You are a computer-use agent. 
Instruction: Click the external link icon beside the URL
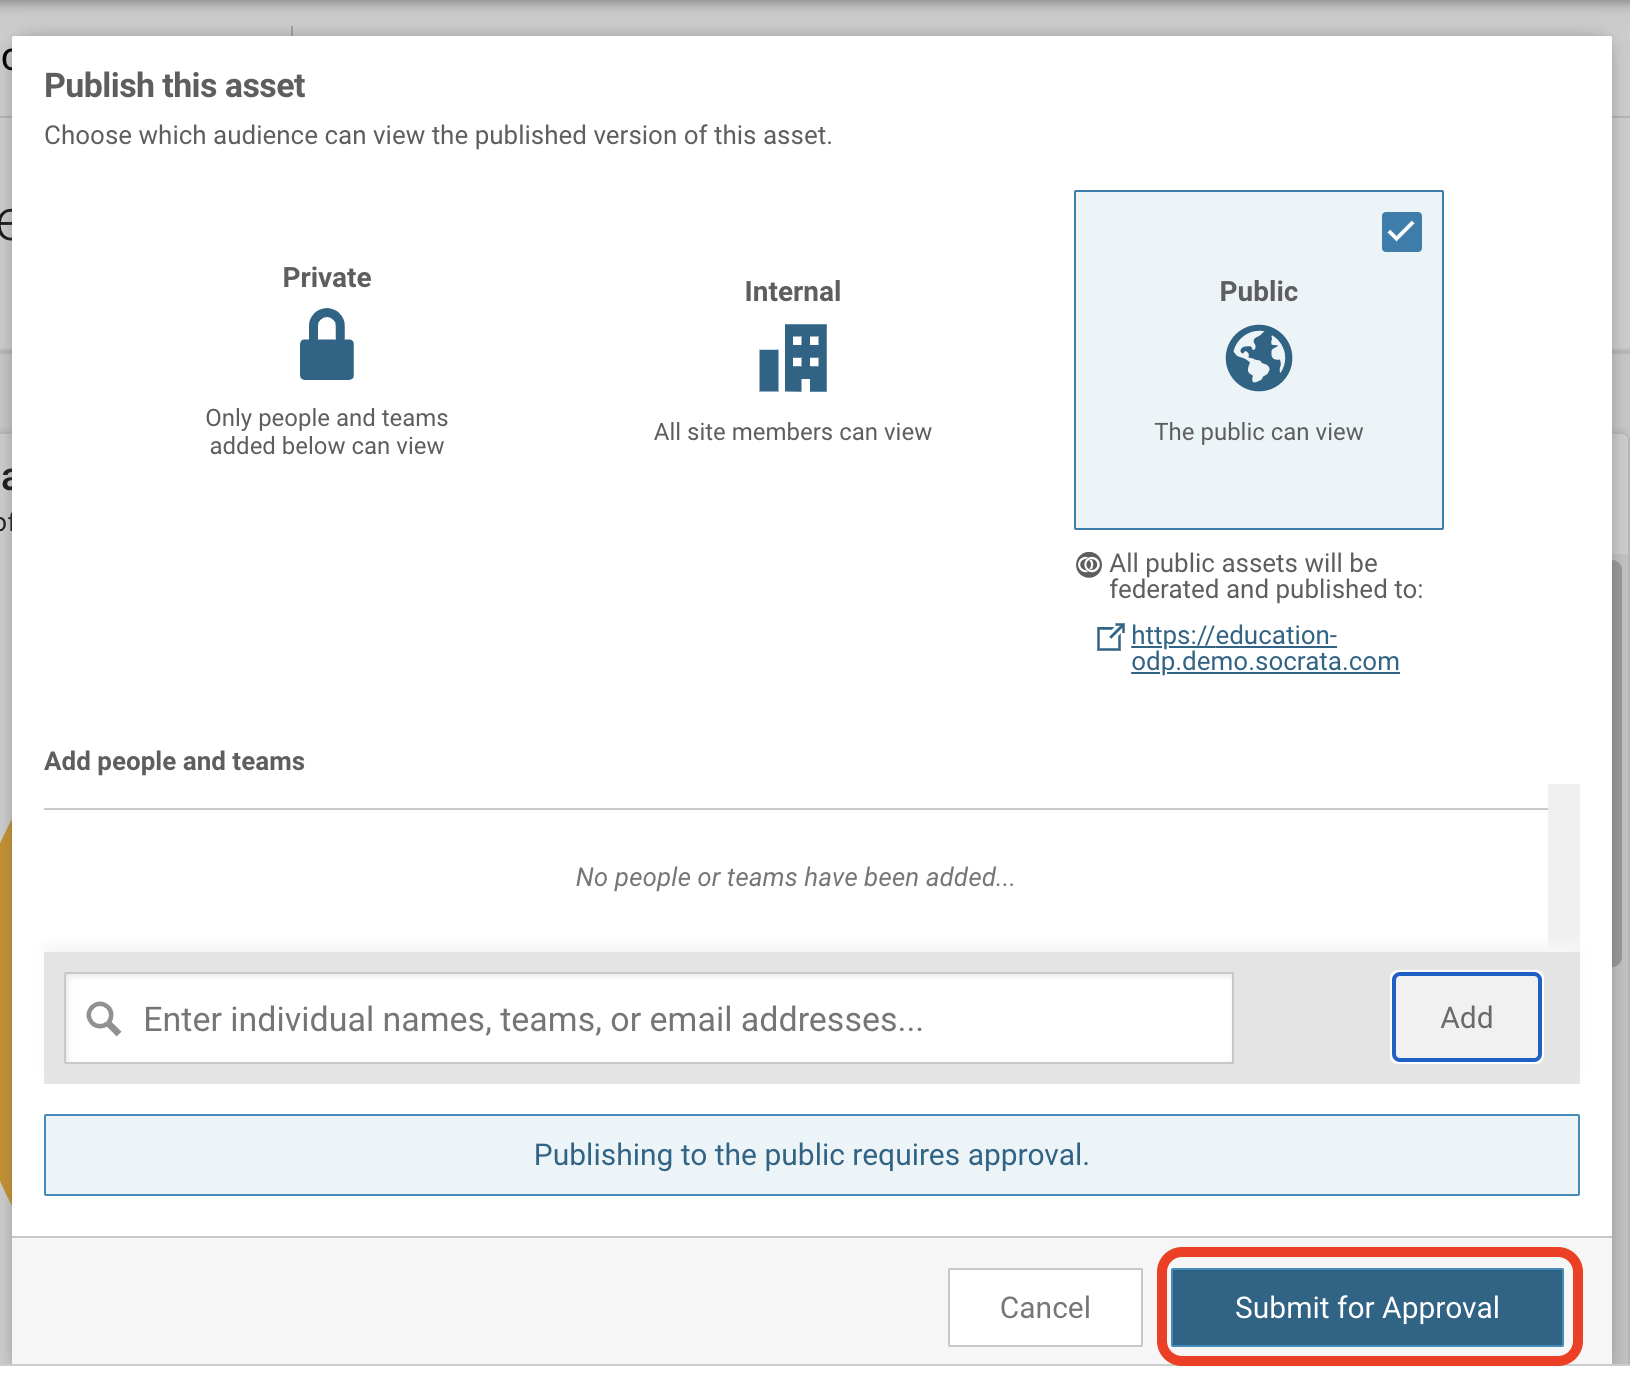pyautogui.click(x=1110, y=637)
